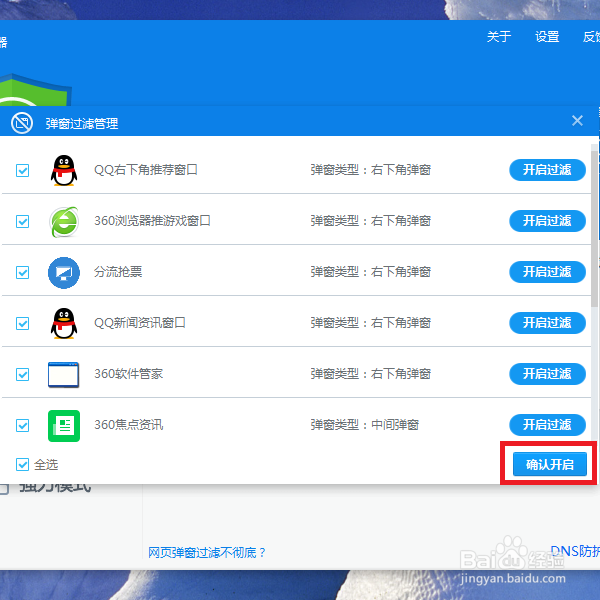Click 开启过滤 for 分流抢票

(547, 272)
